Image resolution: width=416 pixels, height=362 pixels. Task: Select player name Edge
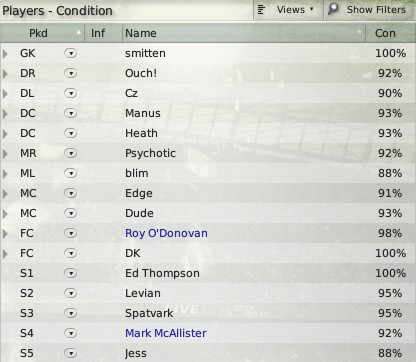click(x=139, y=194)
